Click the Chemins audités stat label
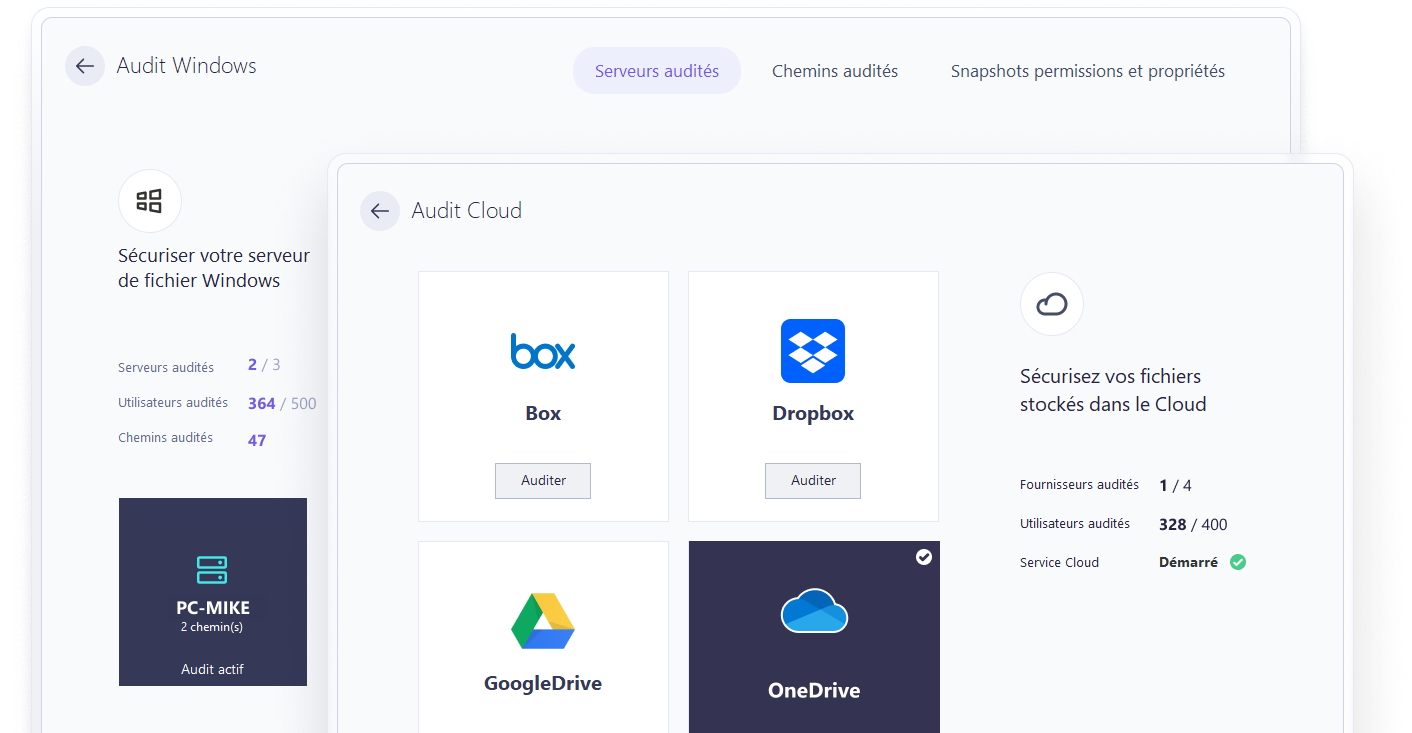This screenshot has height=733, width=1412. point(165,438)
